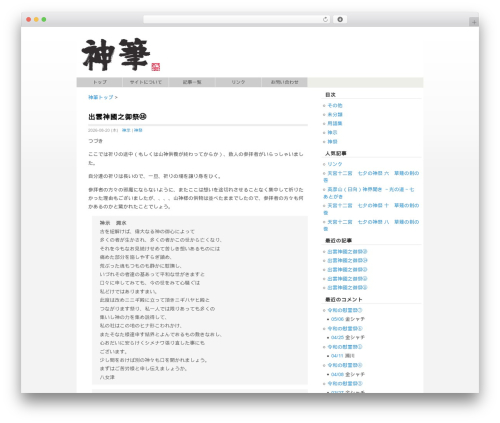Open リンク entry under 人気記事
This screenshot has height=423, width=500.
(x=335, y=164)
